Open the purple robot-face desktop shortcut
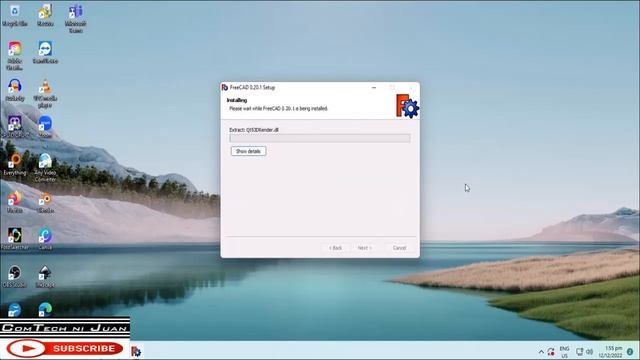Screen dimensions: 640x360 (x=15, y=127)
